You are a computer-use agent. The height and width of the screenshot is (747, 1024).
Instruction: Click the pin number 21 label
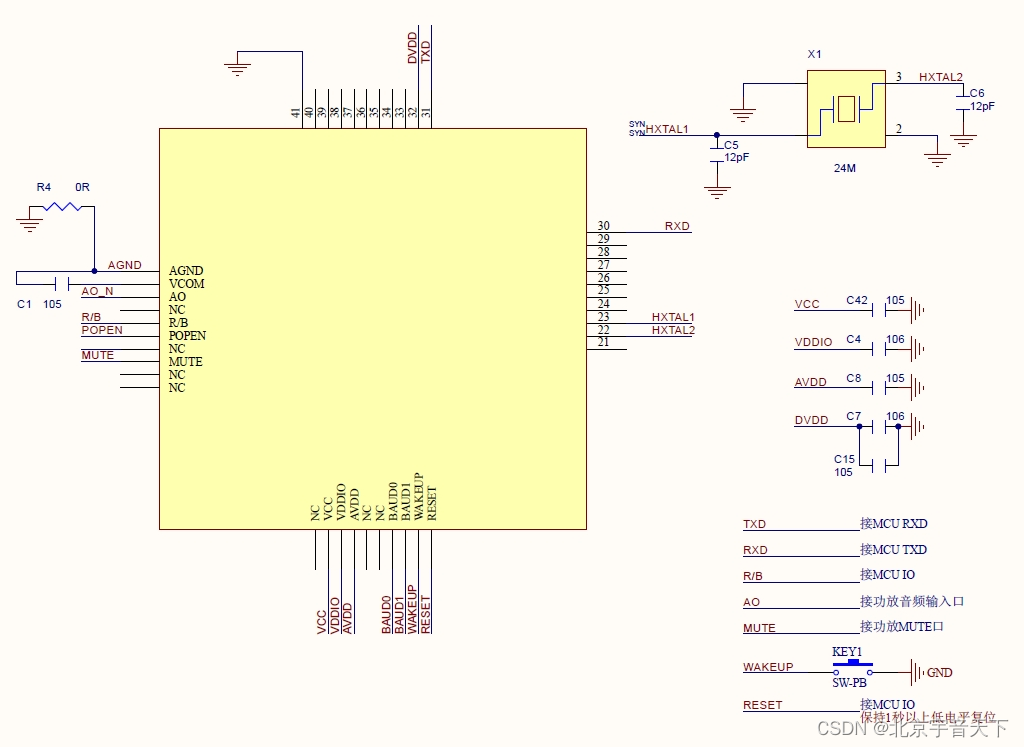pos(603,342)
